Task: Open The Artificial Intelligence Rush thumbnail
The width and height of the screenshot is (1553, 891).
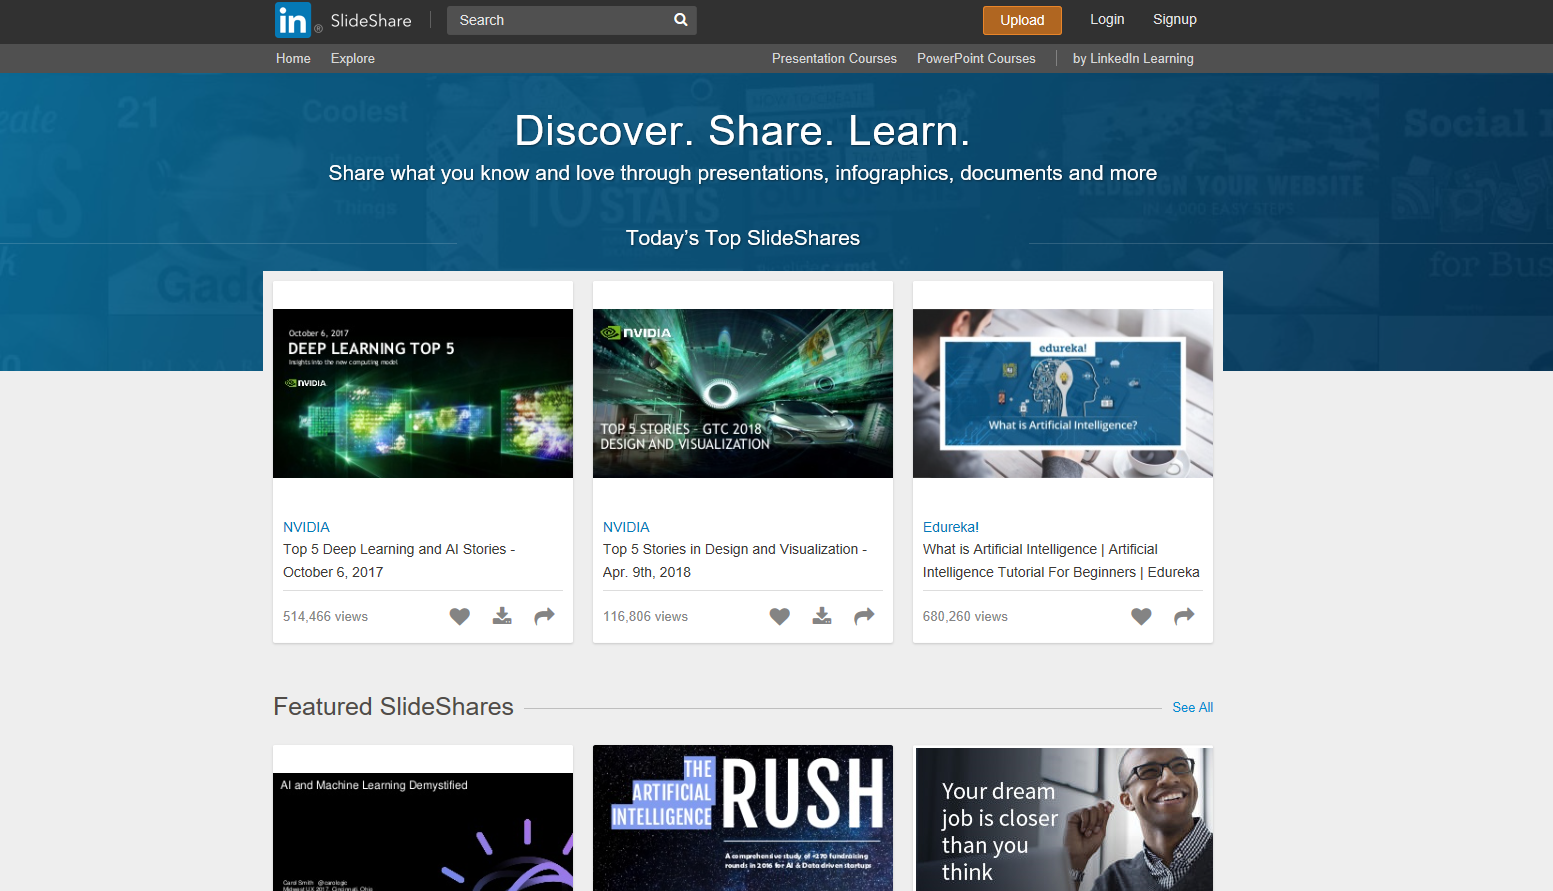Action: tap(743, 818)
